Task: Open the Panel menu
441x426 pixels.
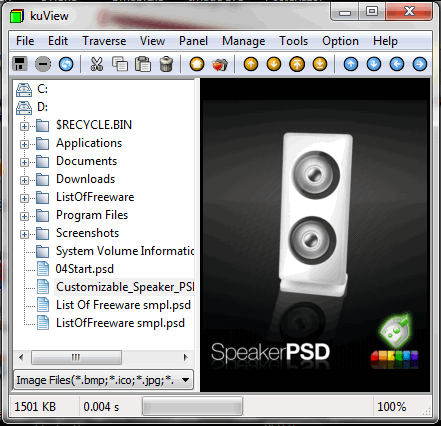Action: (193, 41)
